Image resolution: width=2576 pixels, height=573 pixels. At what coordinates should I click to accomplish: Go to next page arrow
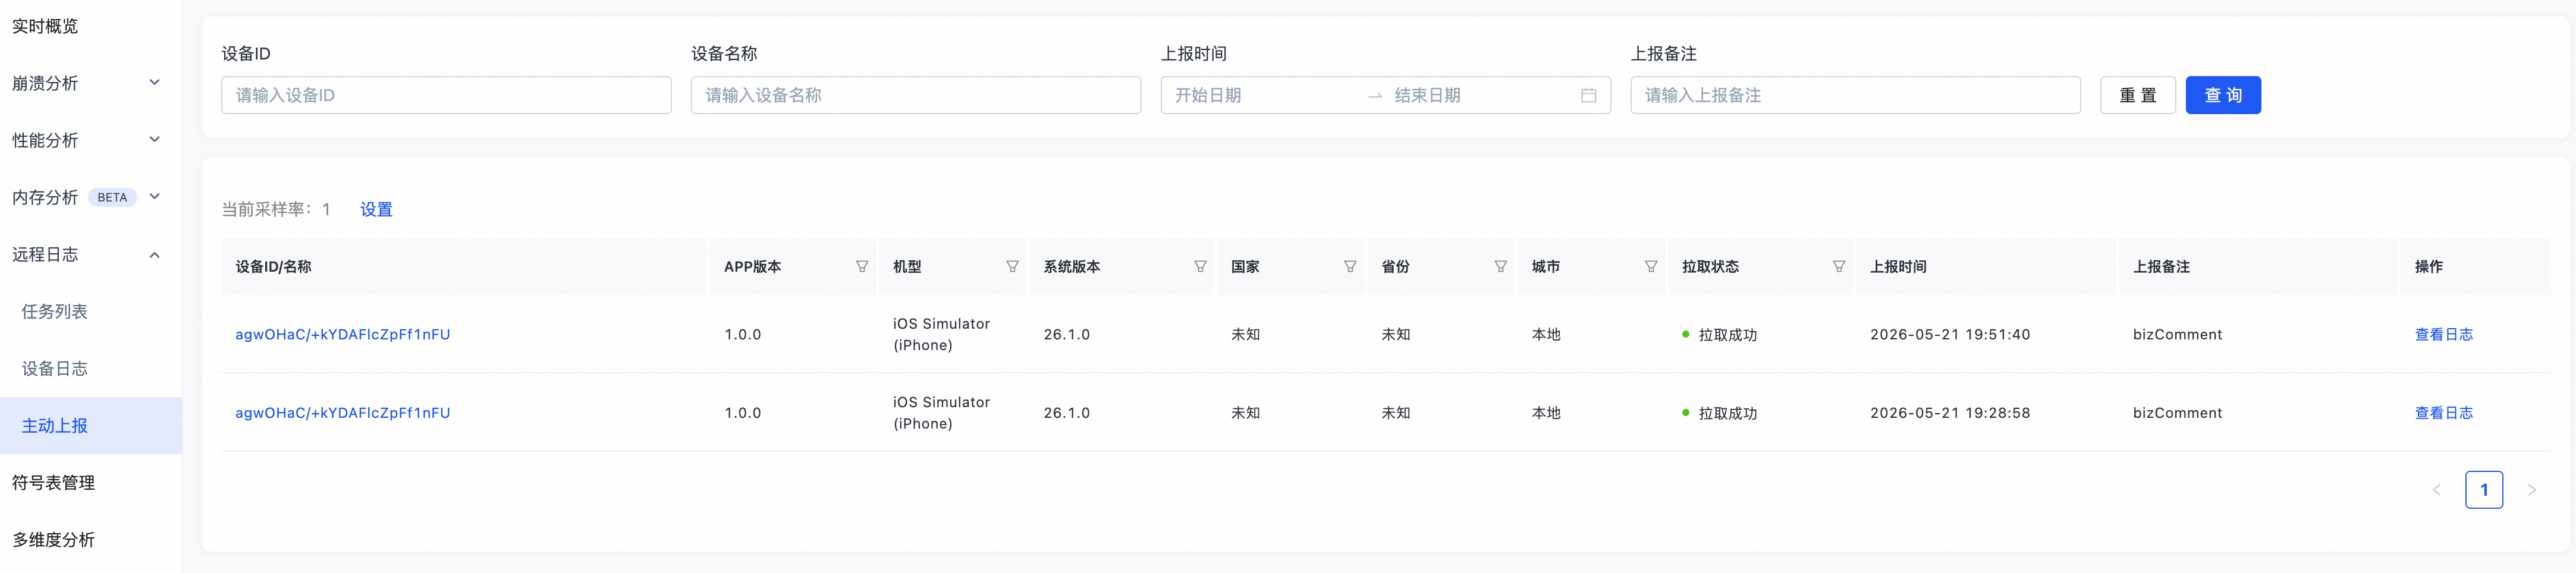coord(2531,490)
